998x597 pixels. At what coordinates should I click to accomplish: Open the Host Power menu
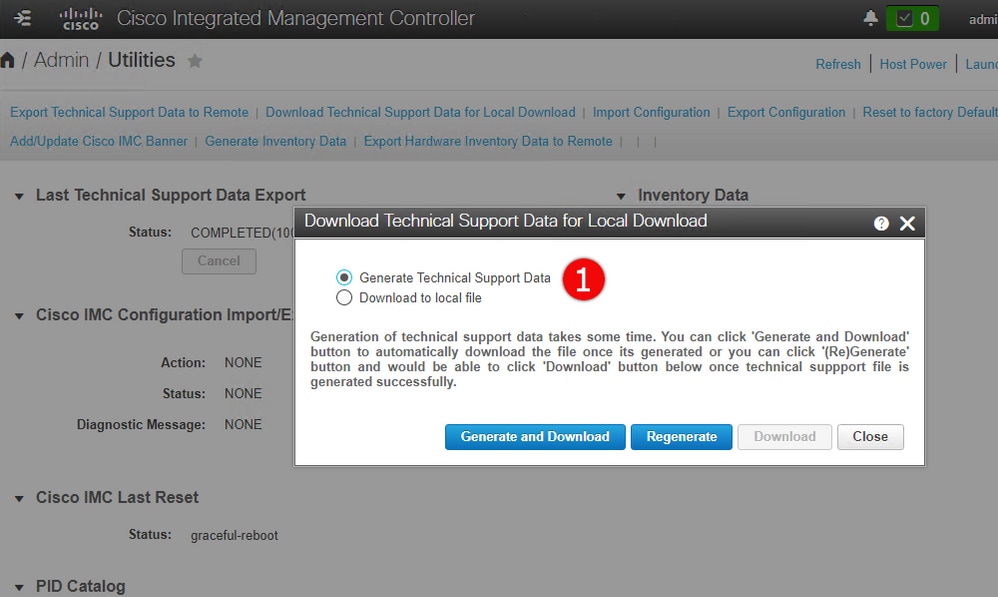click(x=913, y=64)
